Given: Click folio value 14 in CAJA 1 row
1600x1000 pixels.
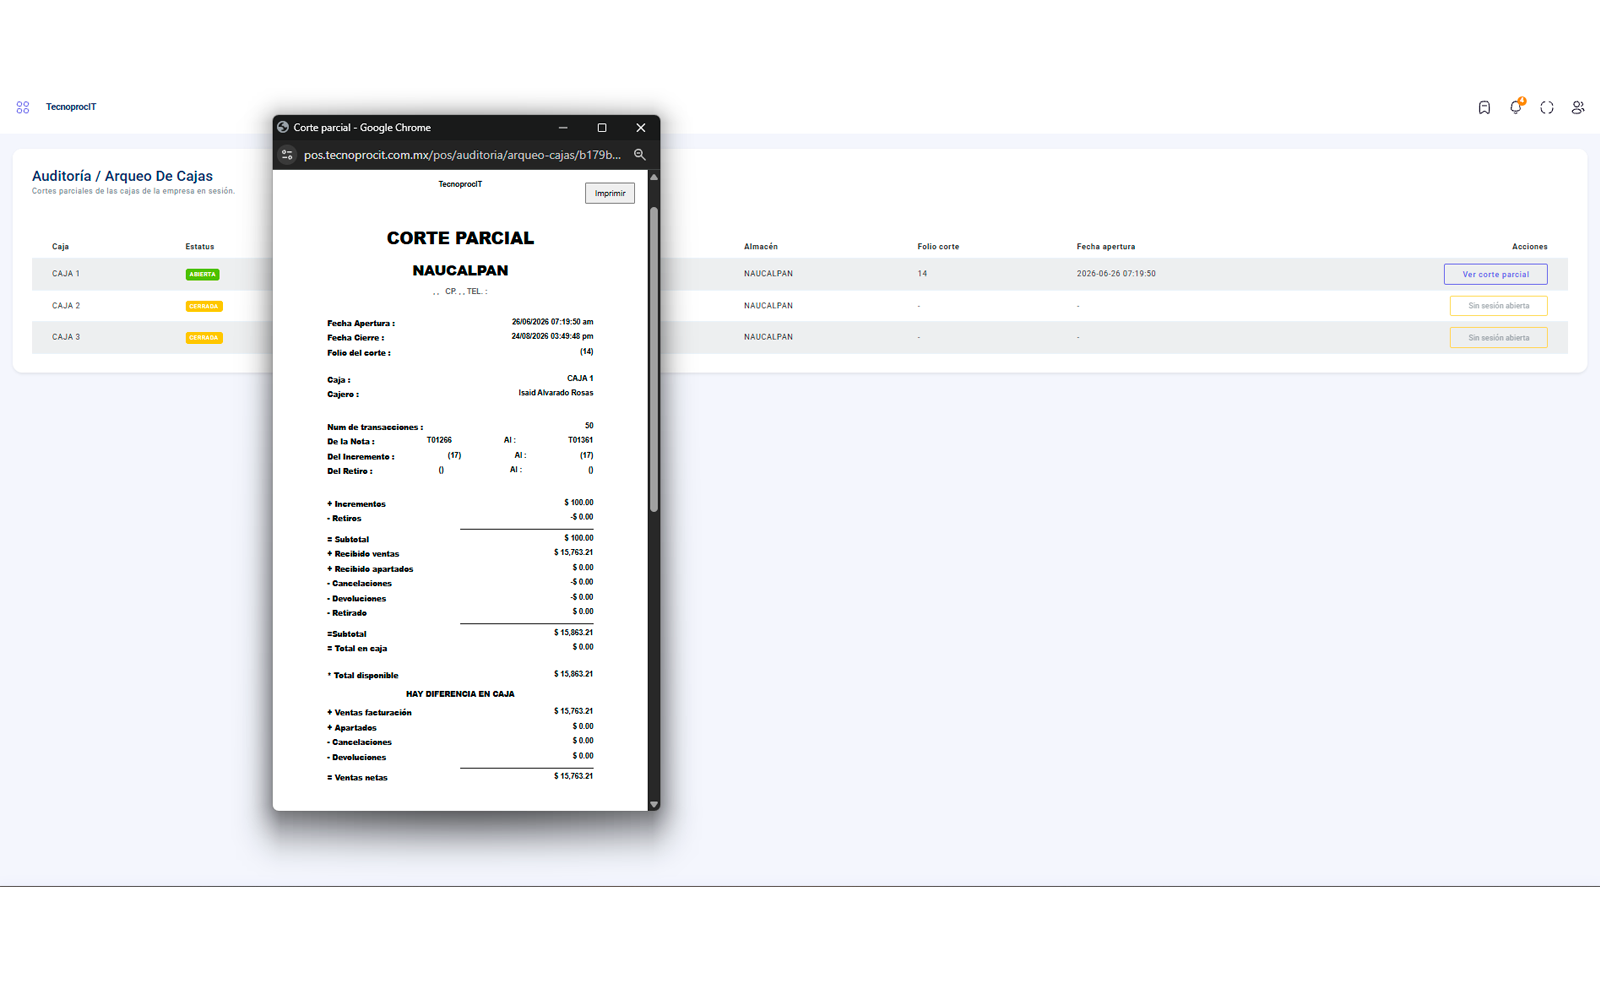Looking at the screenshot, I should tap(922, 274).
